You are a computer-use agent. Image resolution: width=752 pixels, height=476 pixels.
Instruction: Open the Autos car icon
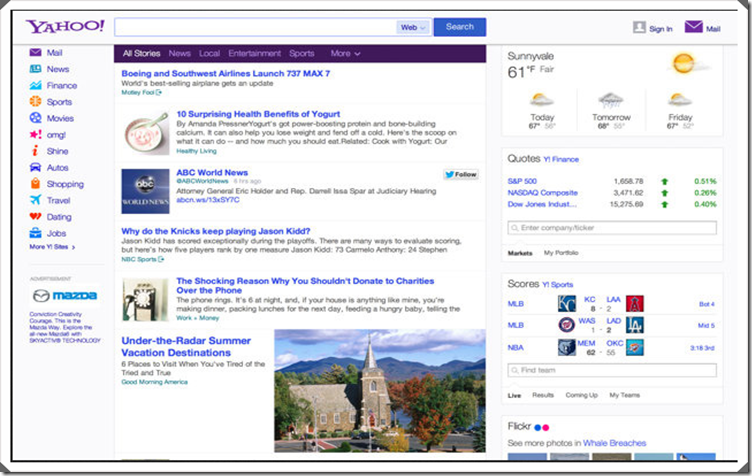click(x=35, y=167)
